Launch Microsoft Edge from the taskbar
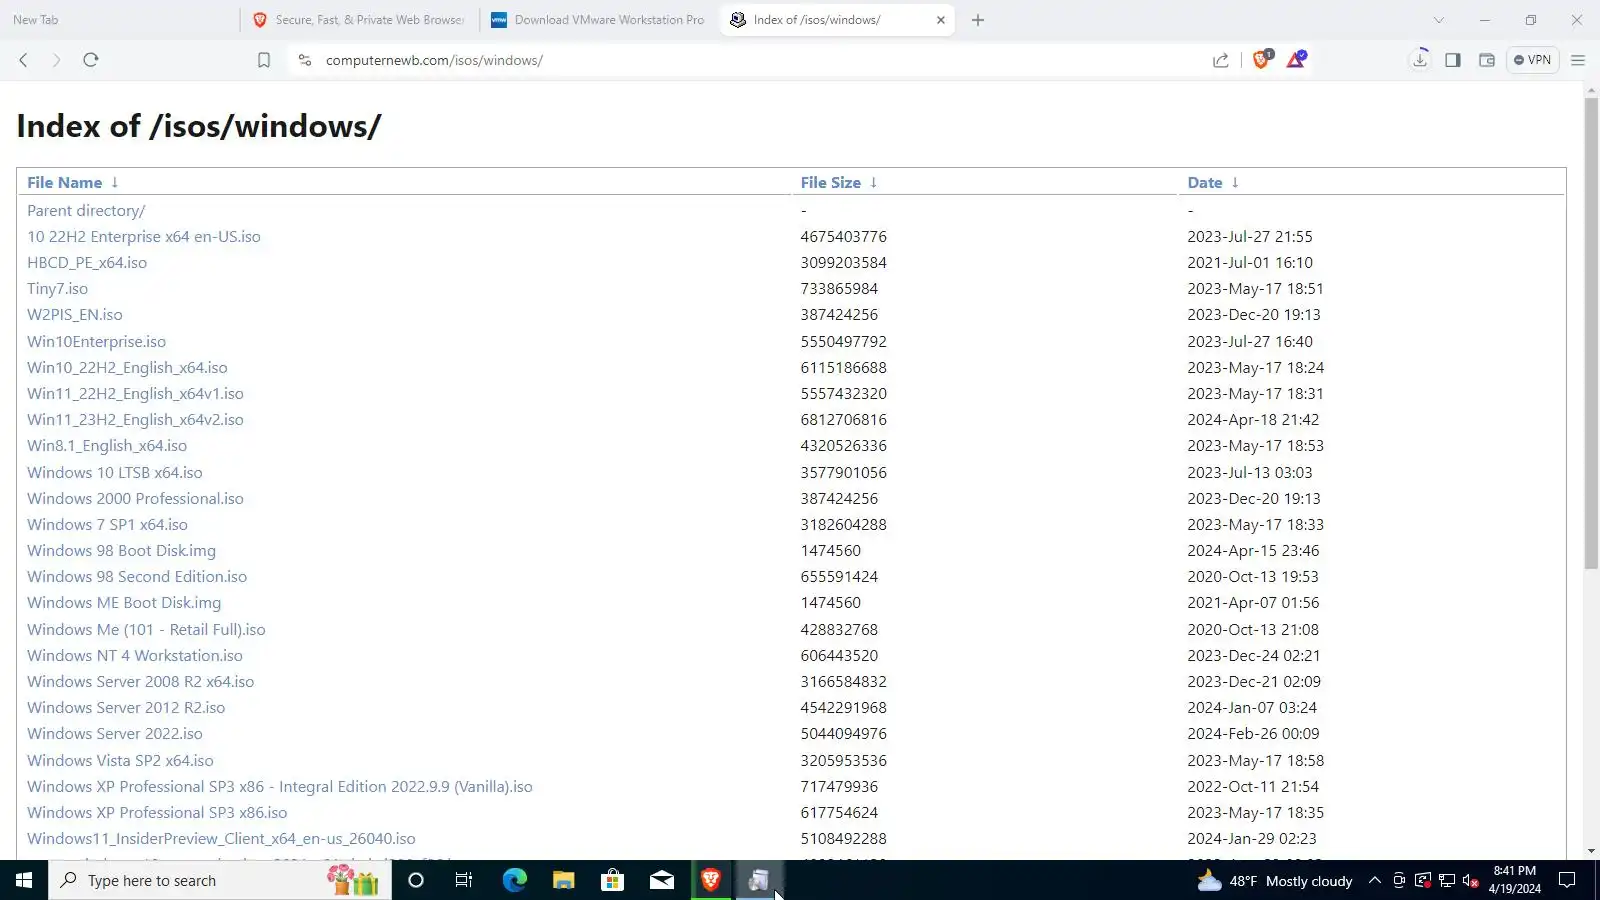 tap(514, 880)
